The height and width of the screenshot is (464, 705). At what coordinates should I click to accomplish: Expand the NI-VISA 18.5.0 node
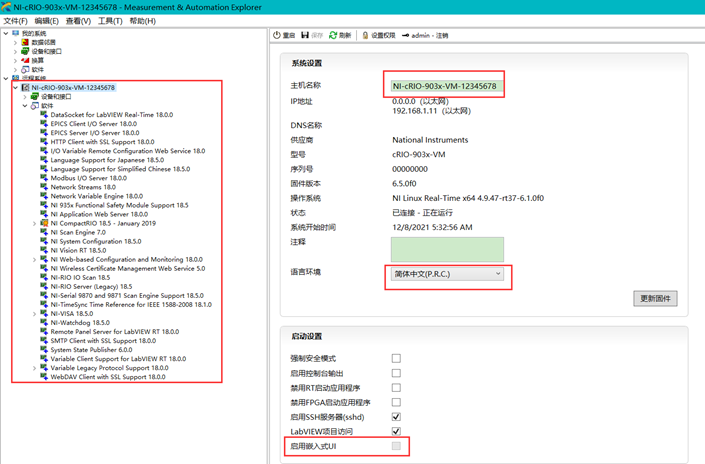click(34, 314)
